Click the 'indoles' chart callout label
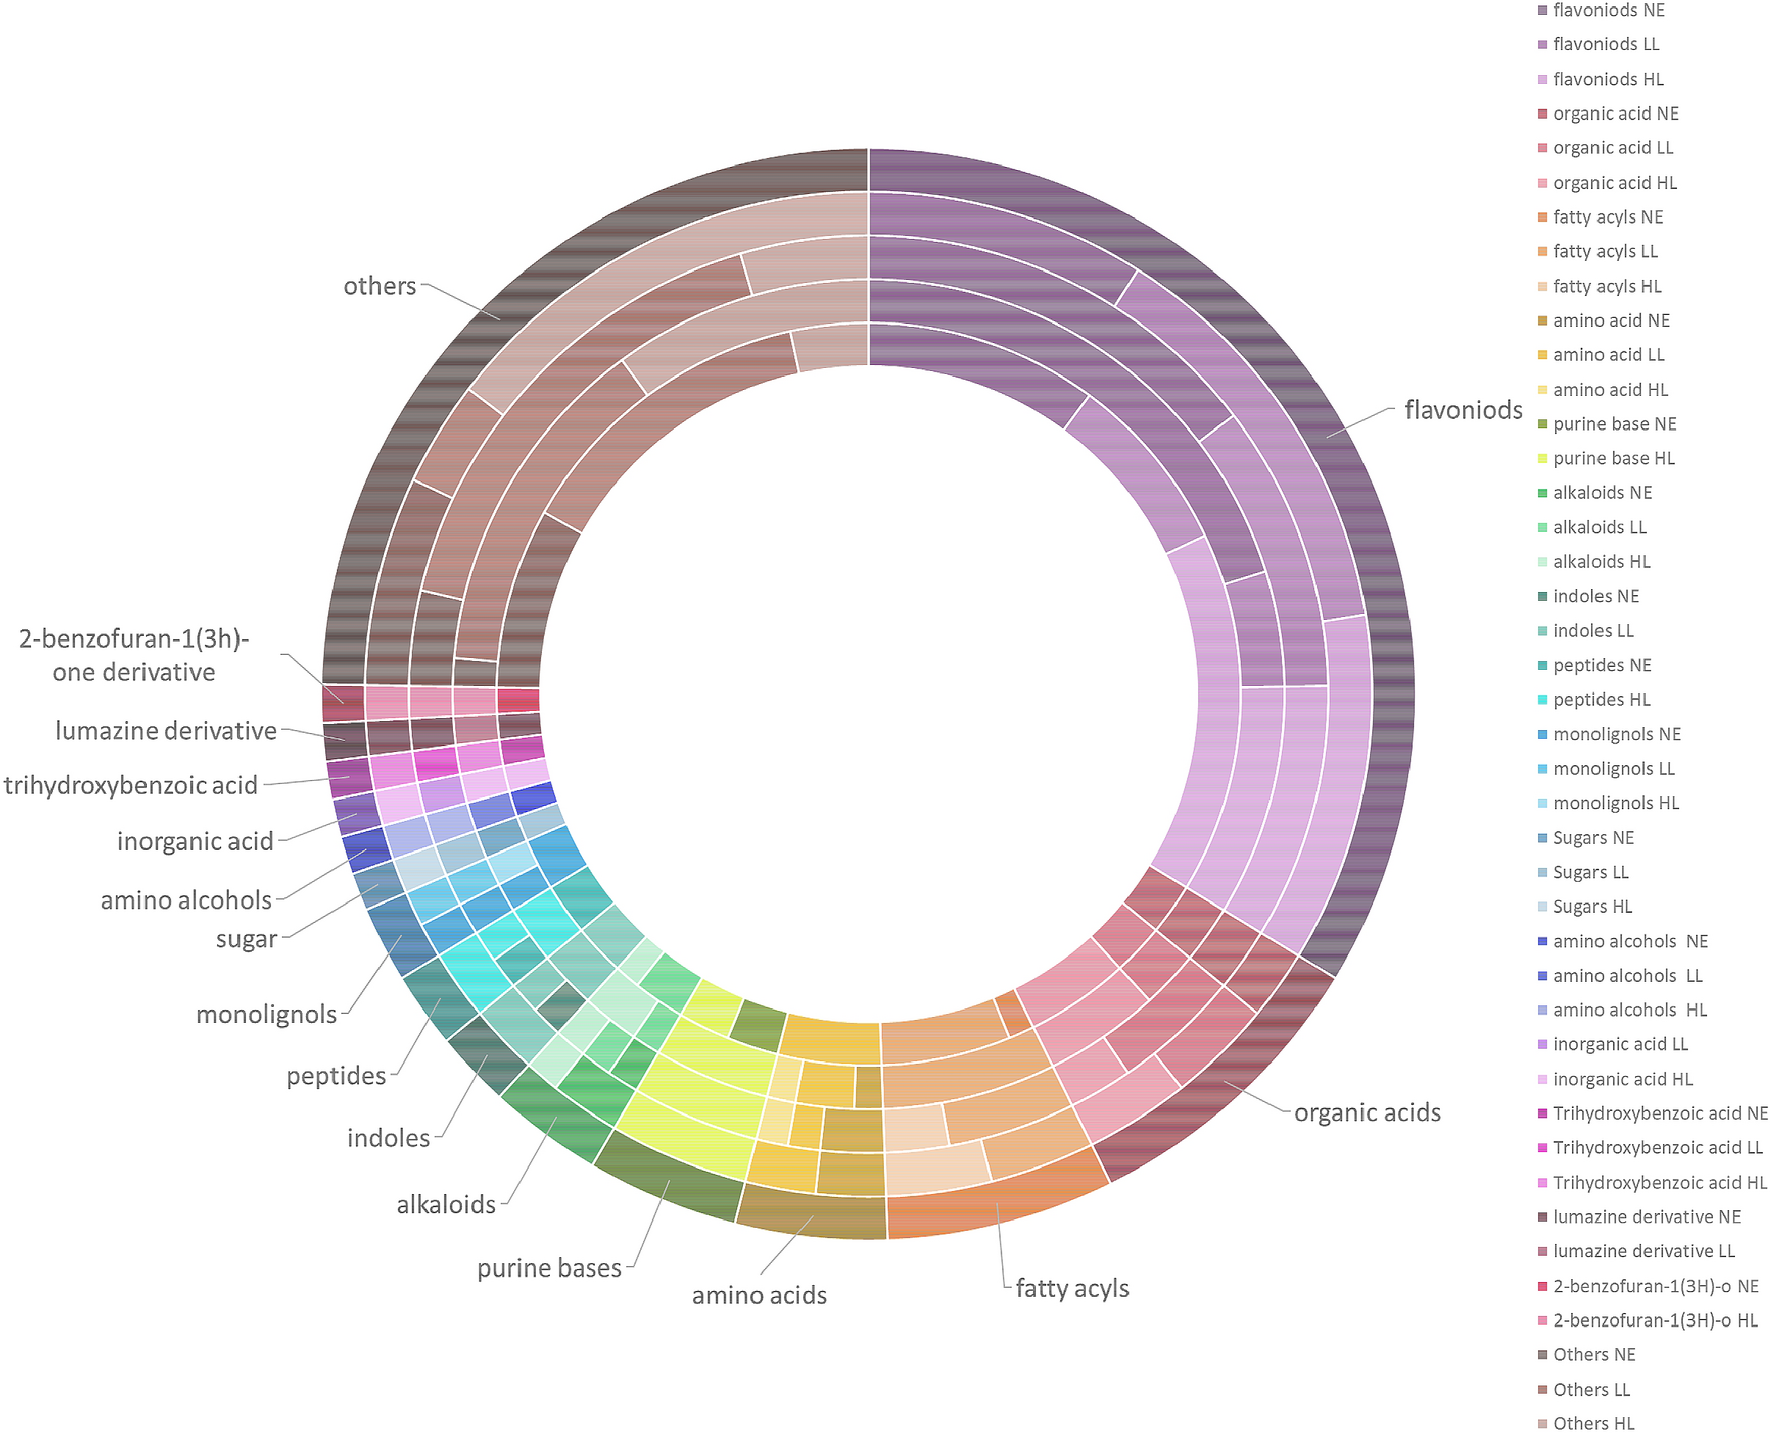This screenshot has width=1770, height=1433. 388,1138
